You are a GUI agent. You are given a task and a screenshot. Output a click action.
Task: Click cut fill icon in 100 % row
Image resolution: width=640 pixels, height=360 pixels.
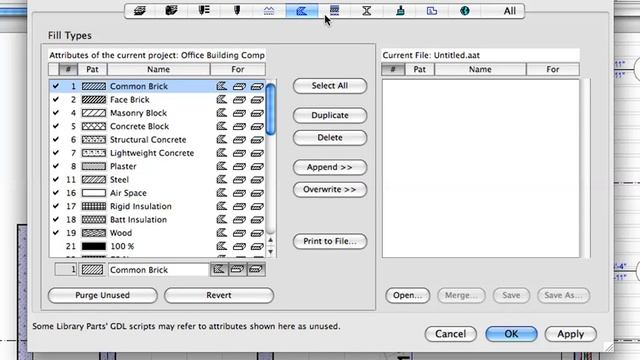coord(257,247)
